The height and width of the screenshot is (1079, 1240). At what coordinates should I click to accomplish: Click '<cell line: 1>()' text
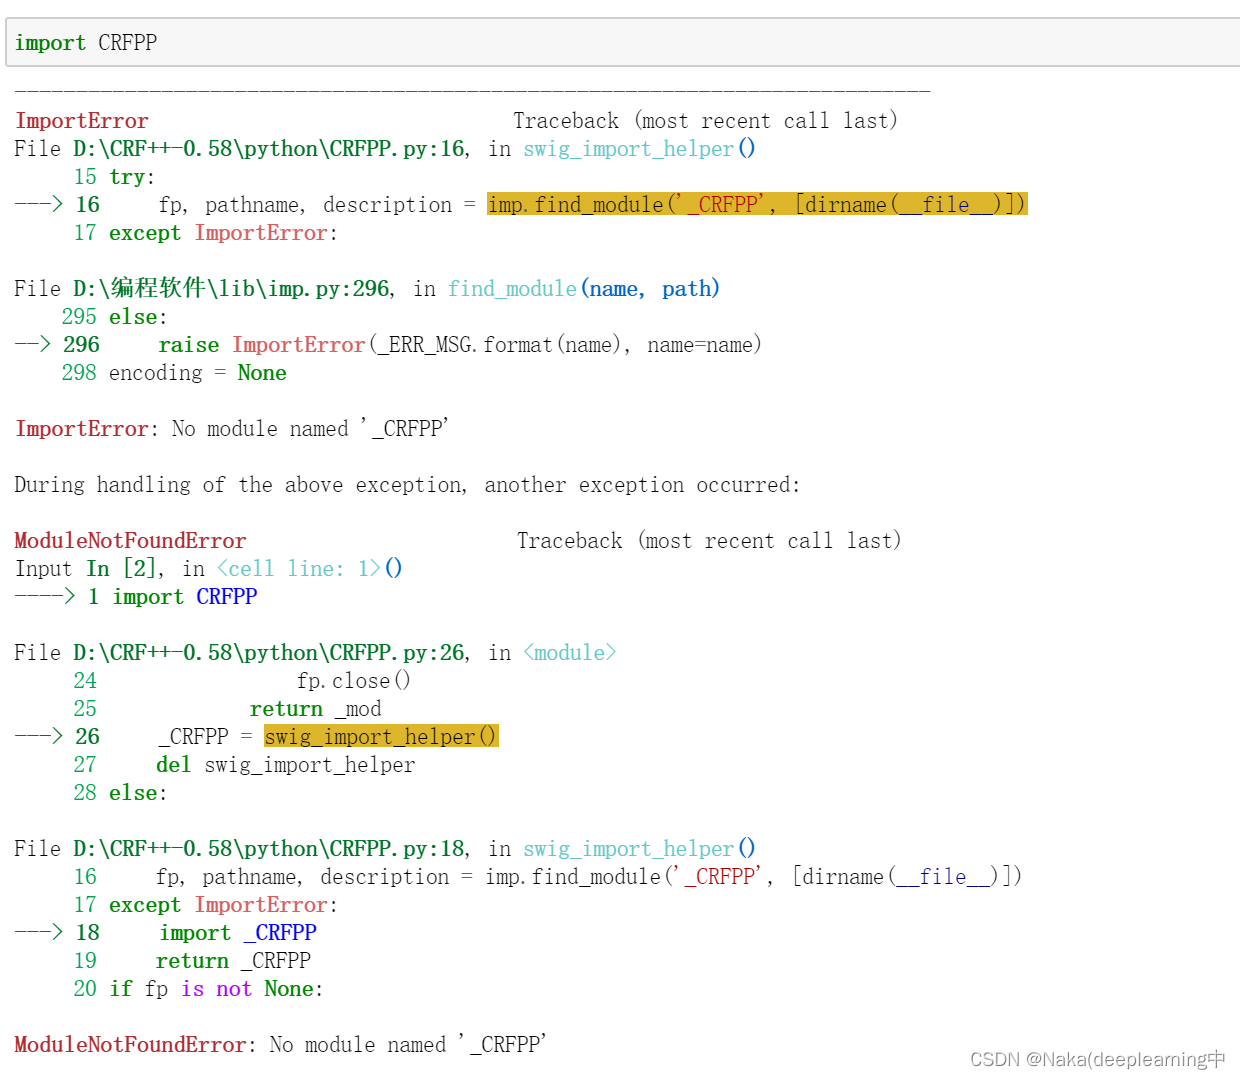[310, 569]
